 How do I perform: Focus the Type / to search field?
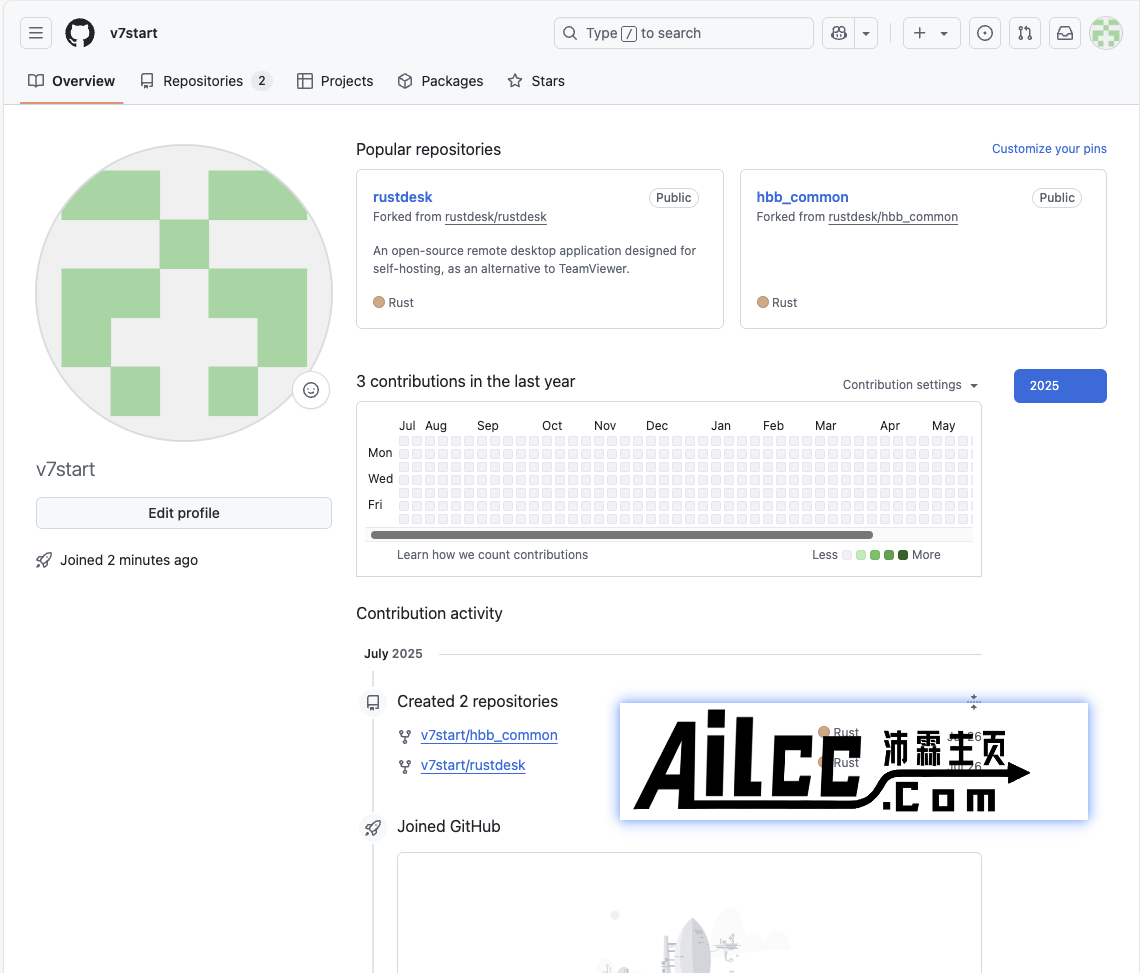click(x=683, y=33)
